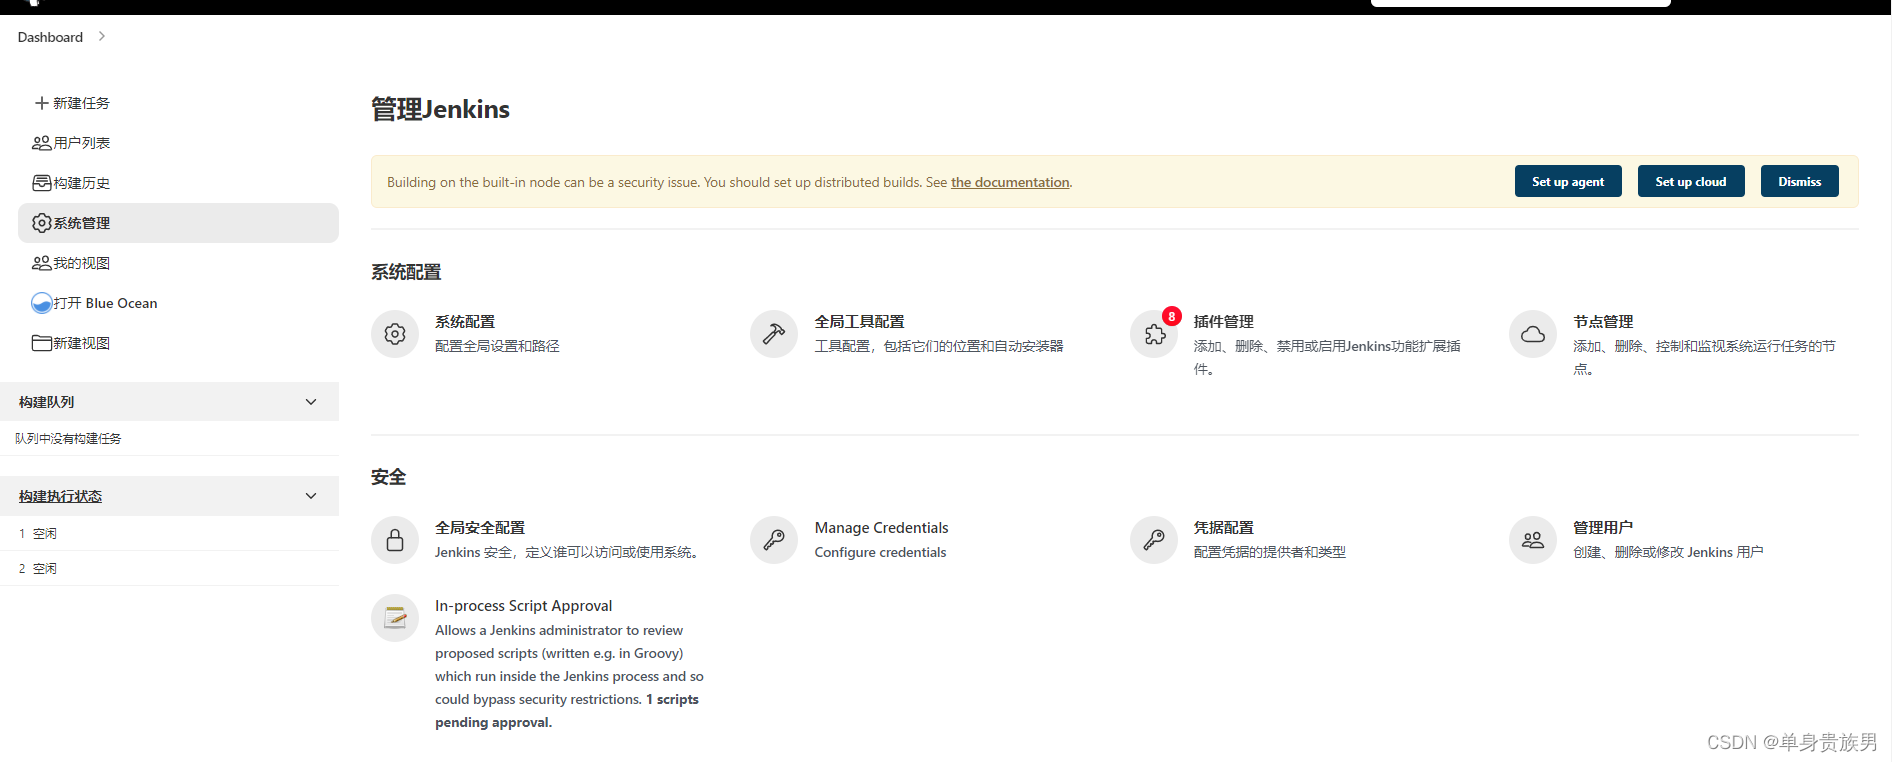Collapse the 构建执行状态 panel chevron
Viewport: 1892px width, 762px height.
pyautogui.click(x=311, y=496)
